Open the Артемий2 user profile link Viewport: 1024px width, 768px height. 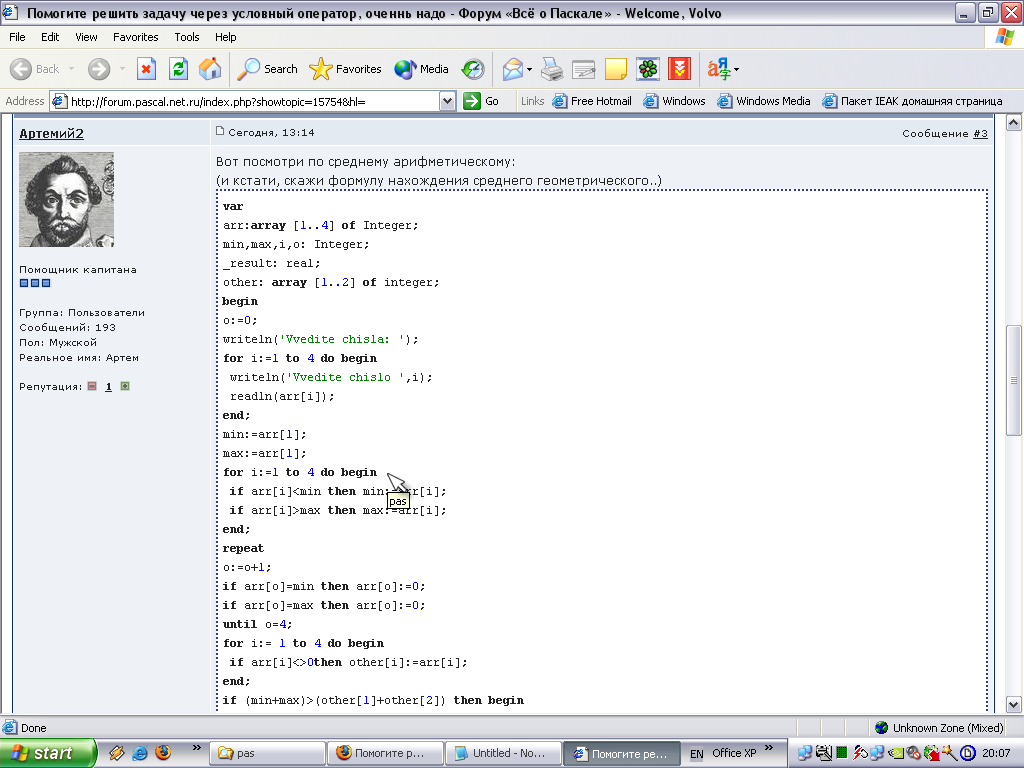point(52,133)
